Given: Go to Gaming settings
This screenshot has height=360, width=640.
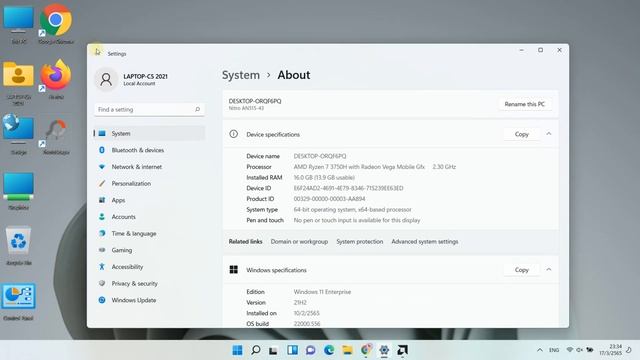Looking at the screenshot, I should point(149,250).
